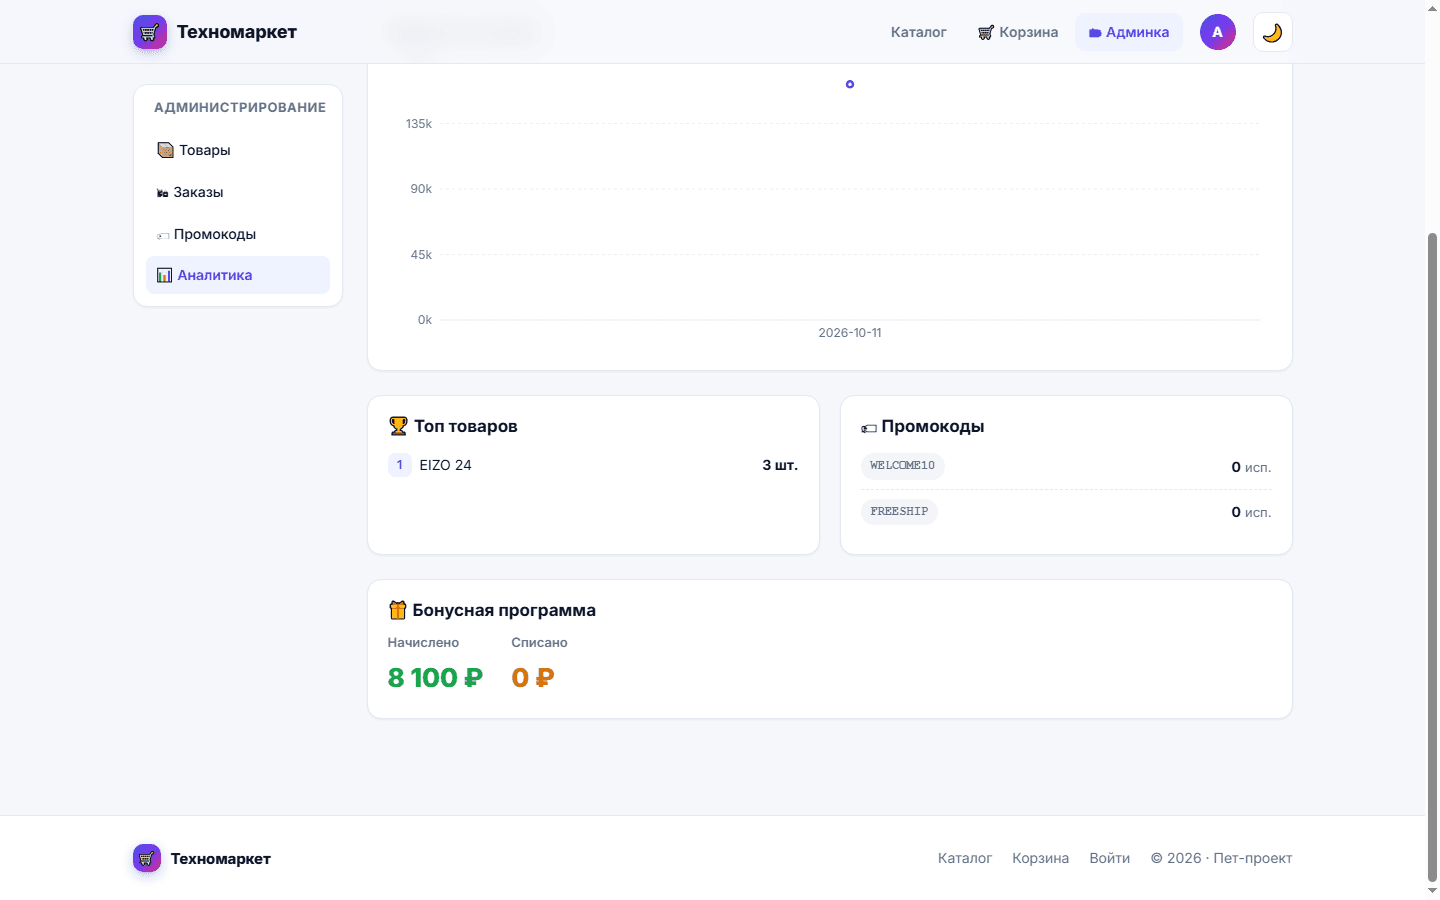Click the scrollbar up arrow
This screenshot has width=1440, height=900.
click(1432, 8)
